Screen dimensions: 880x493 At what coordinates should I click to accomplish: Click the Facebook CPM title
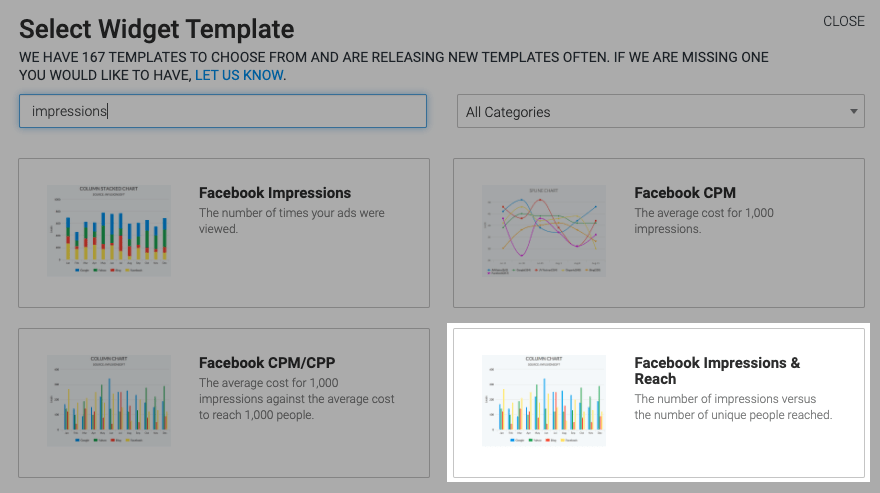coord(685,193)
